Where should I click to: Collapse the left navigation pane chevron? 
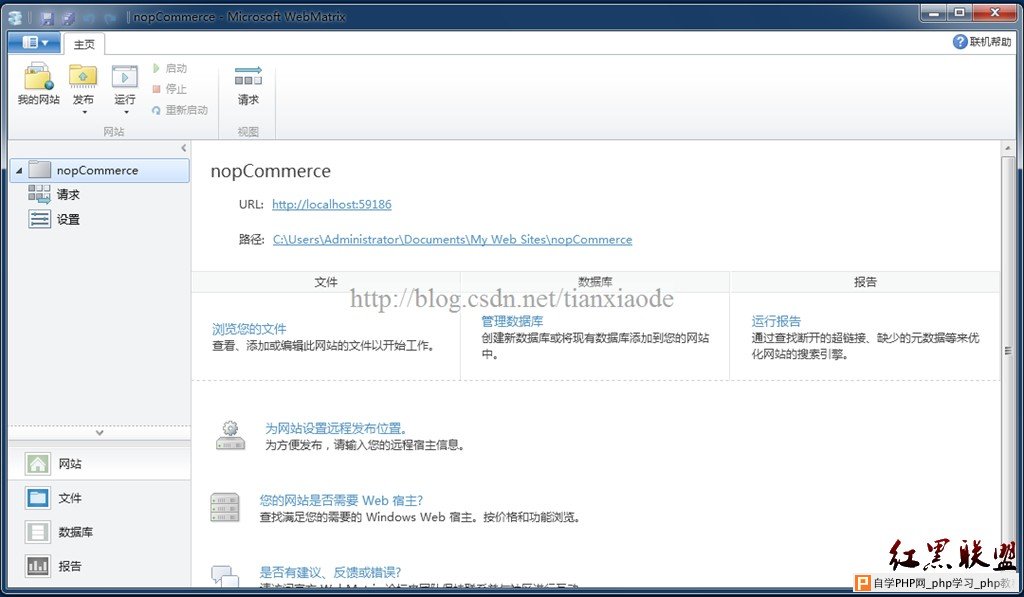(184, 148)
